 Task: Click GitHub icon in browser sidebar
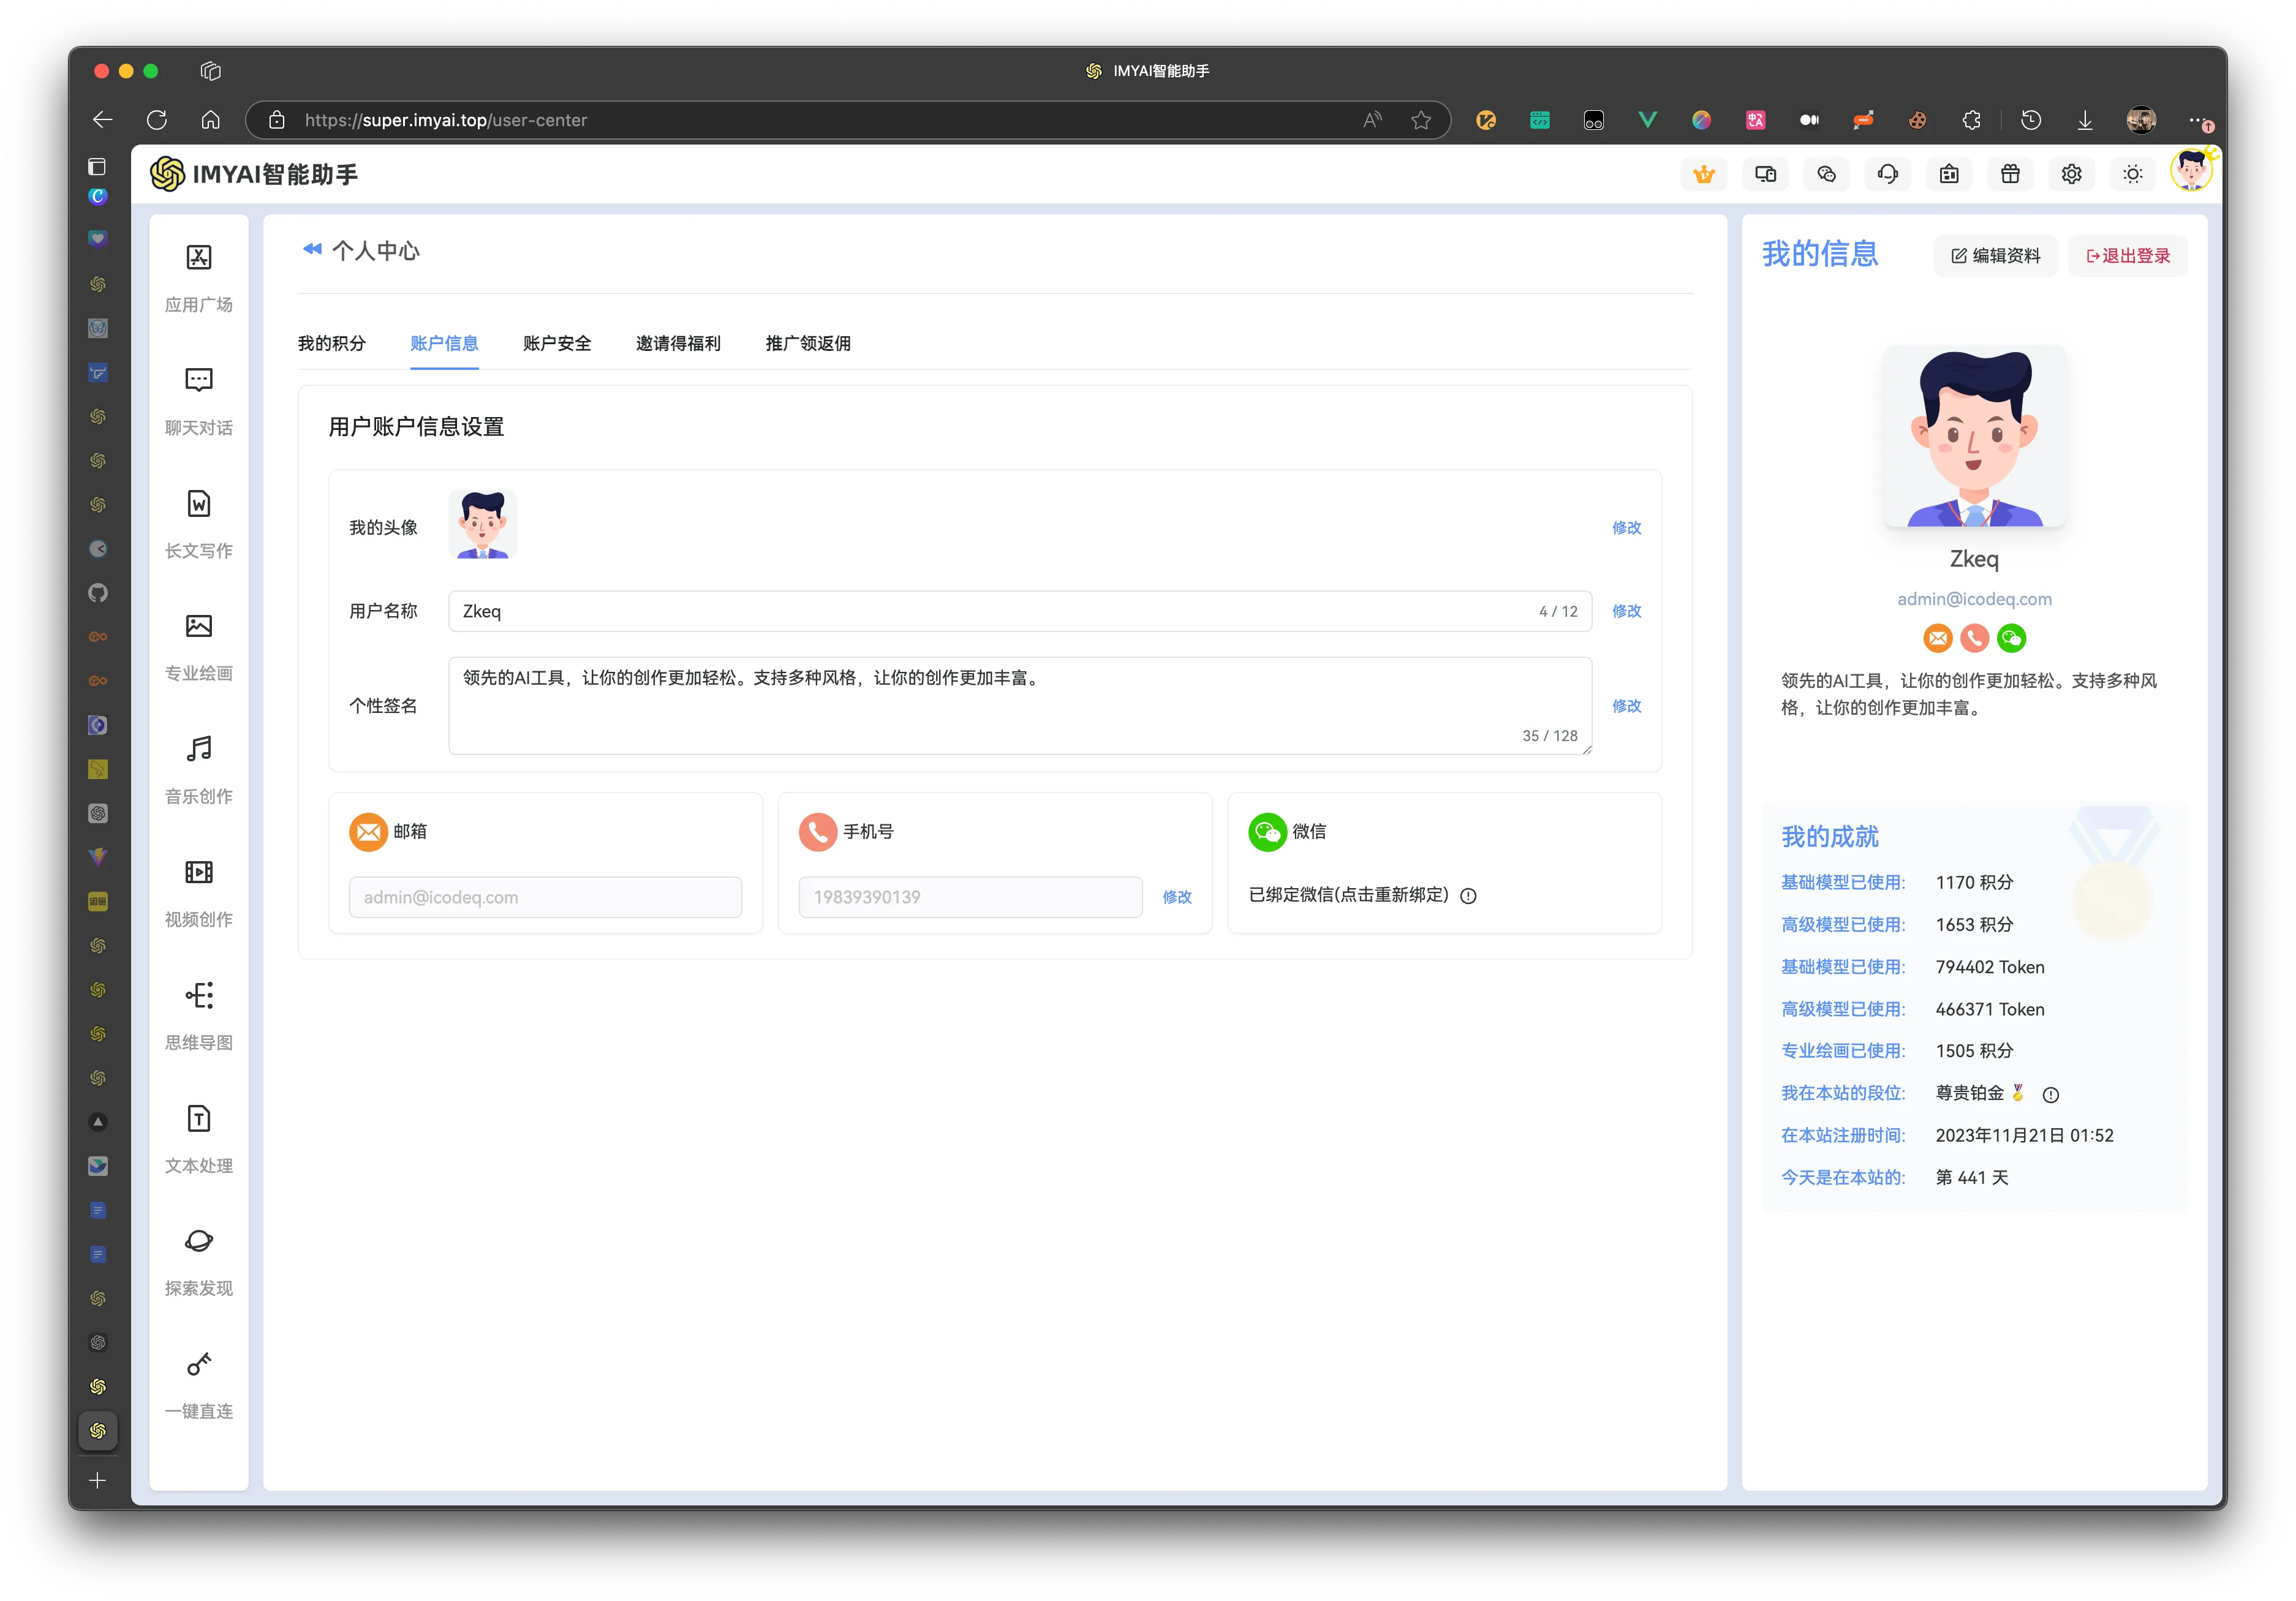pos(97,593)
